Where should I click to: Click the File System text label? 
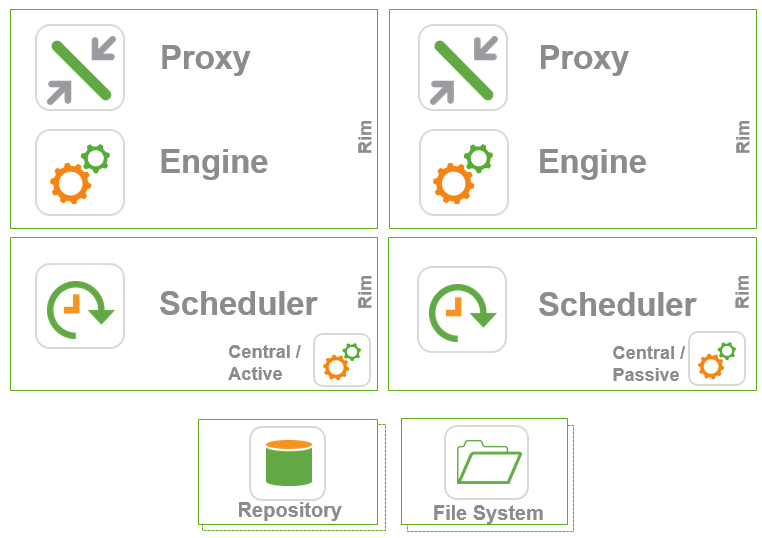pos(488,513)
